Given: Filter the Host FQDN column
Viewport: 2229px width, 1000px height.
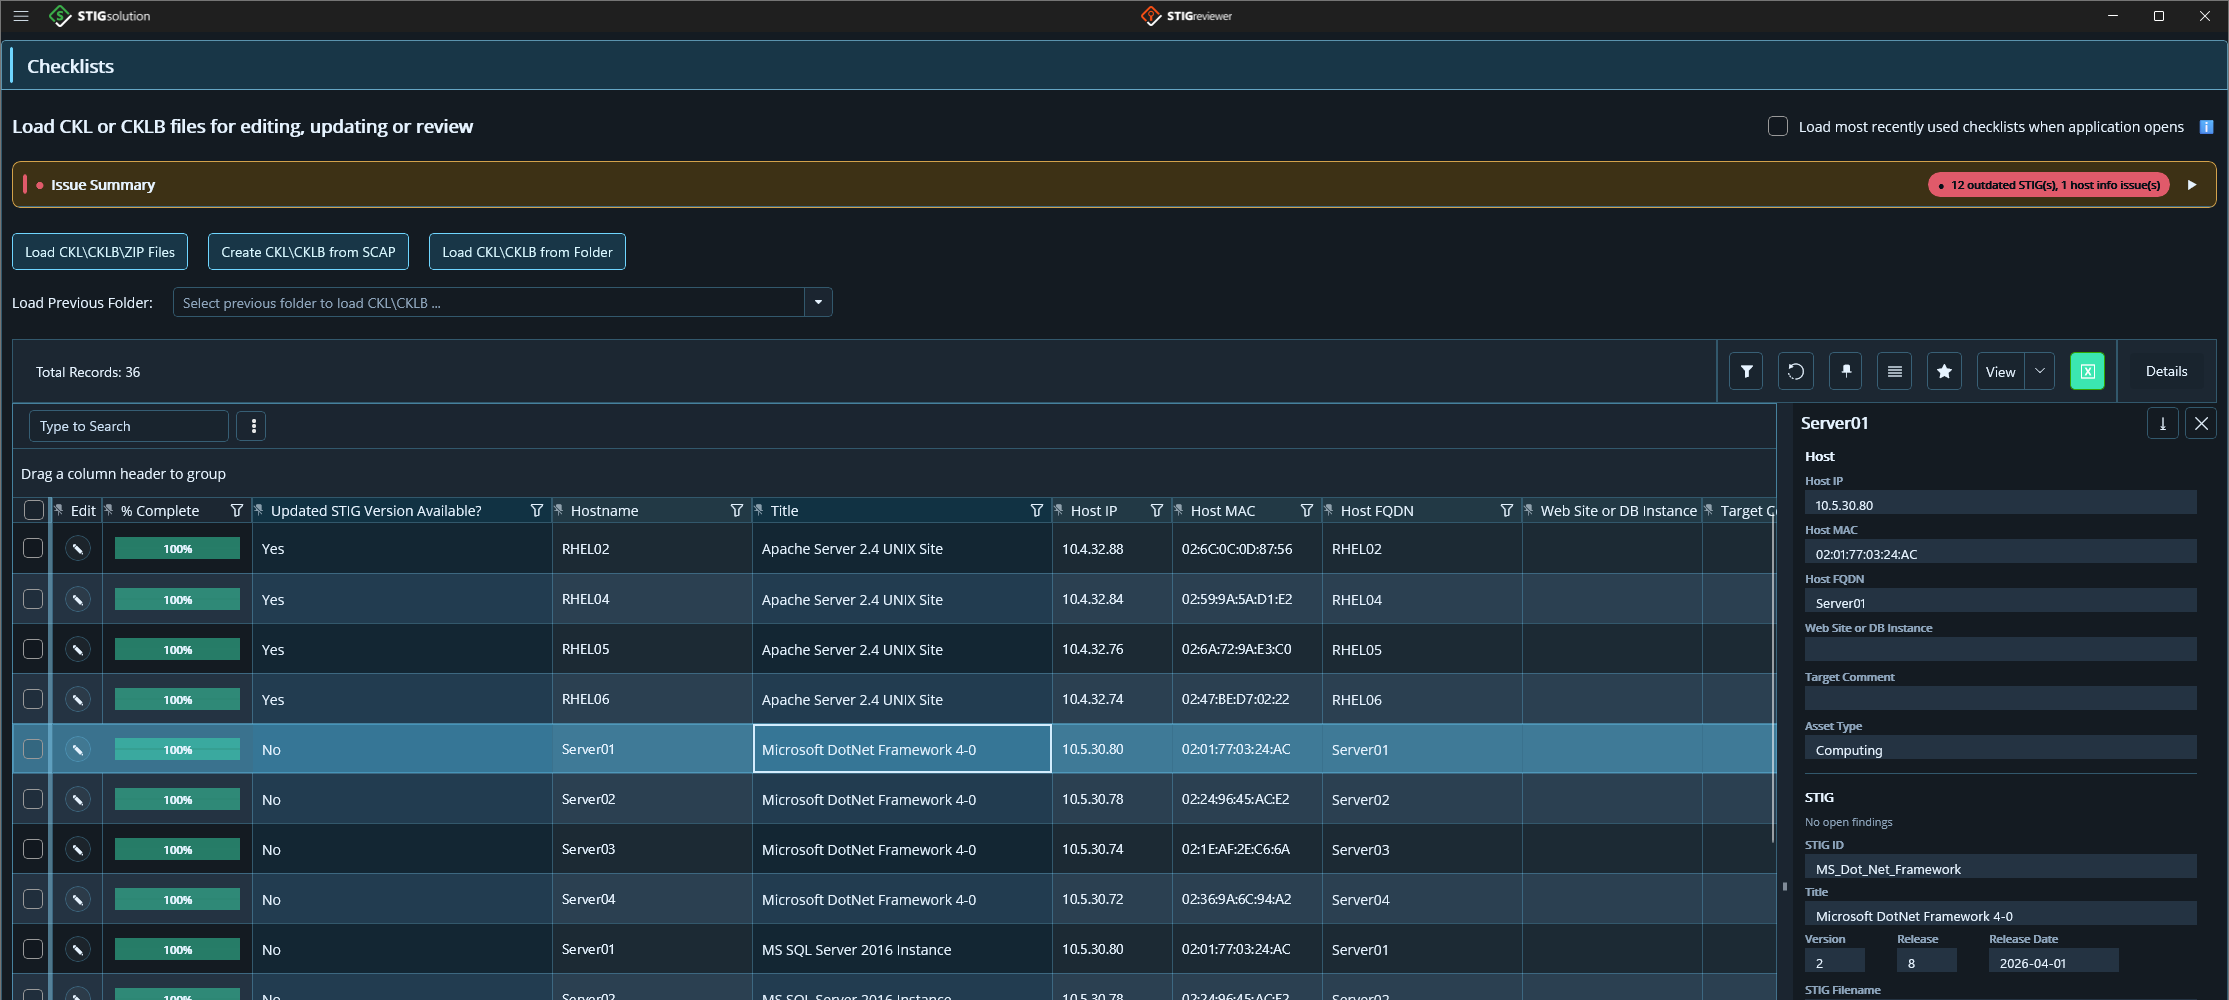Looking at the screenshot, I should (x=1507, y=510).
